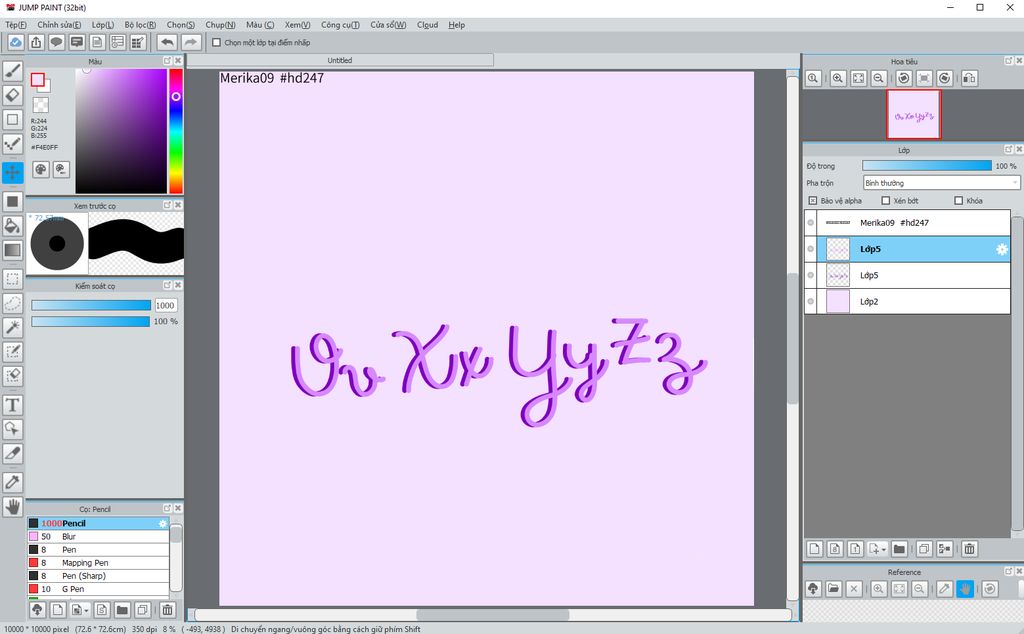Open the add-brush dropdown arrow in the brush panel
Viewport: 1024px width, 634px height.
(x=86, y=611)
